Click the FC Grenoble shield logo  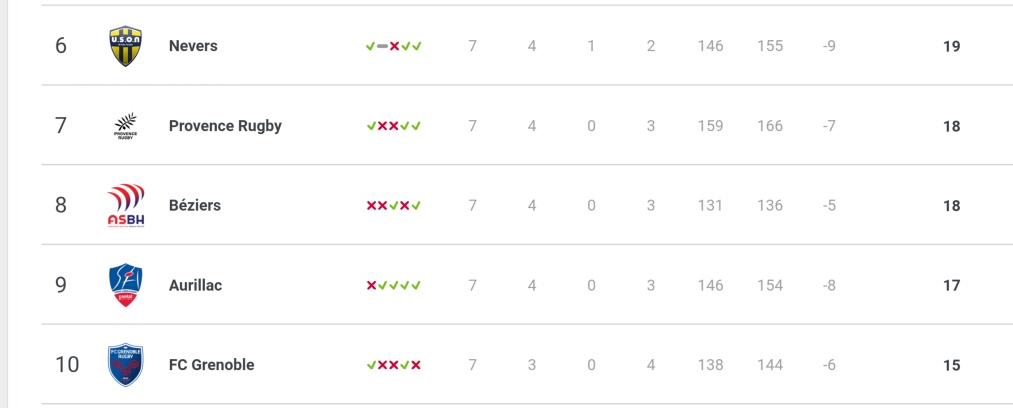125,365
